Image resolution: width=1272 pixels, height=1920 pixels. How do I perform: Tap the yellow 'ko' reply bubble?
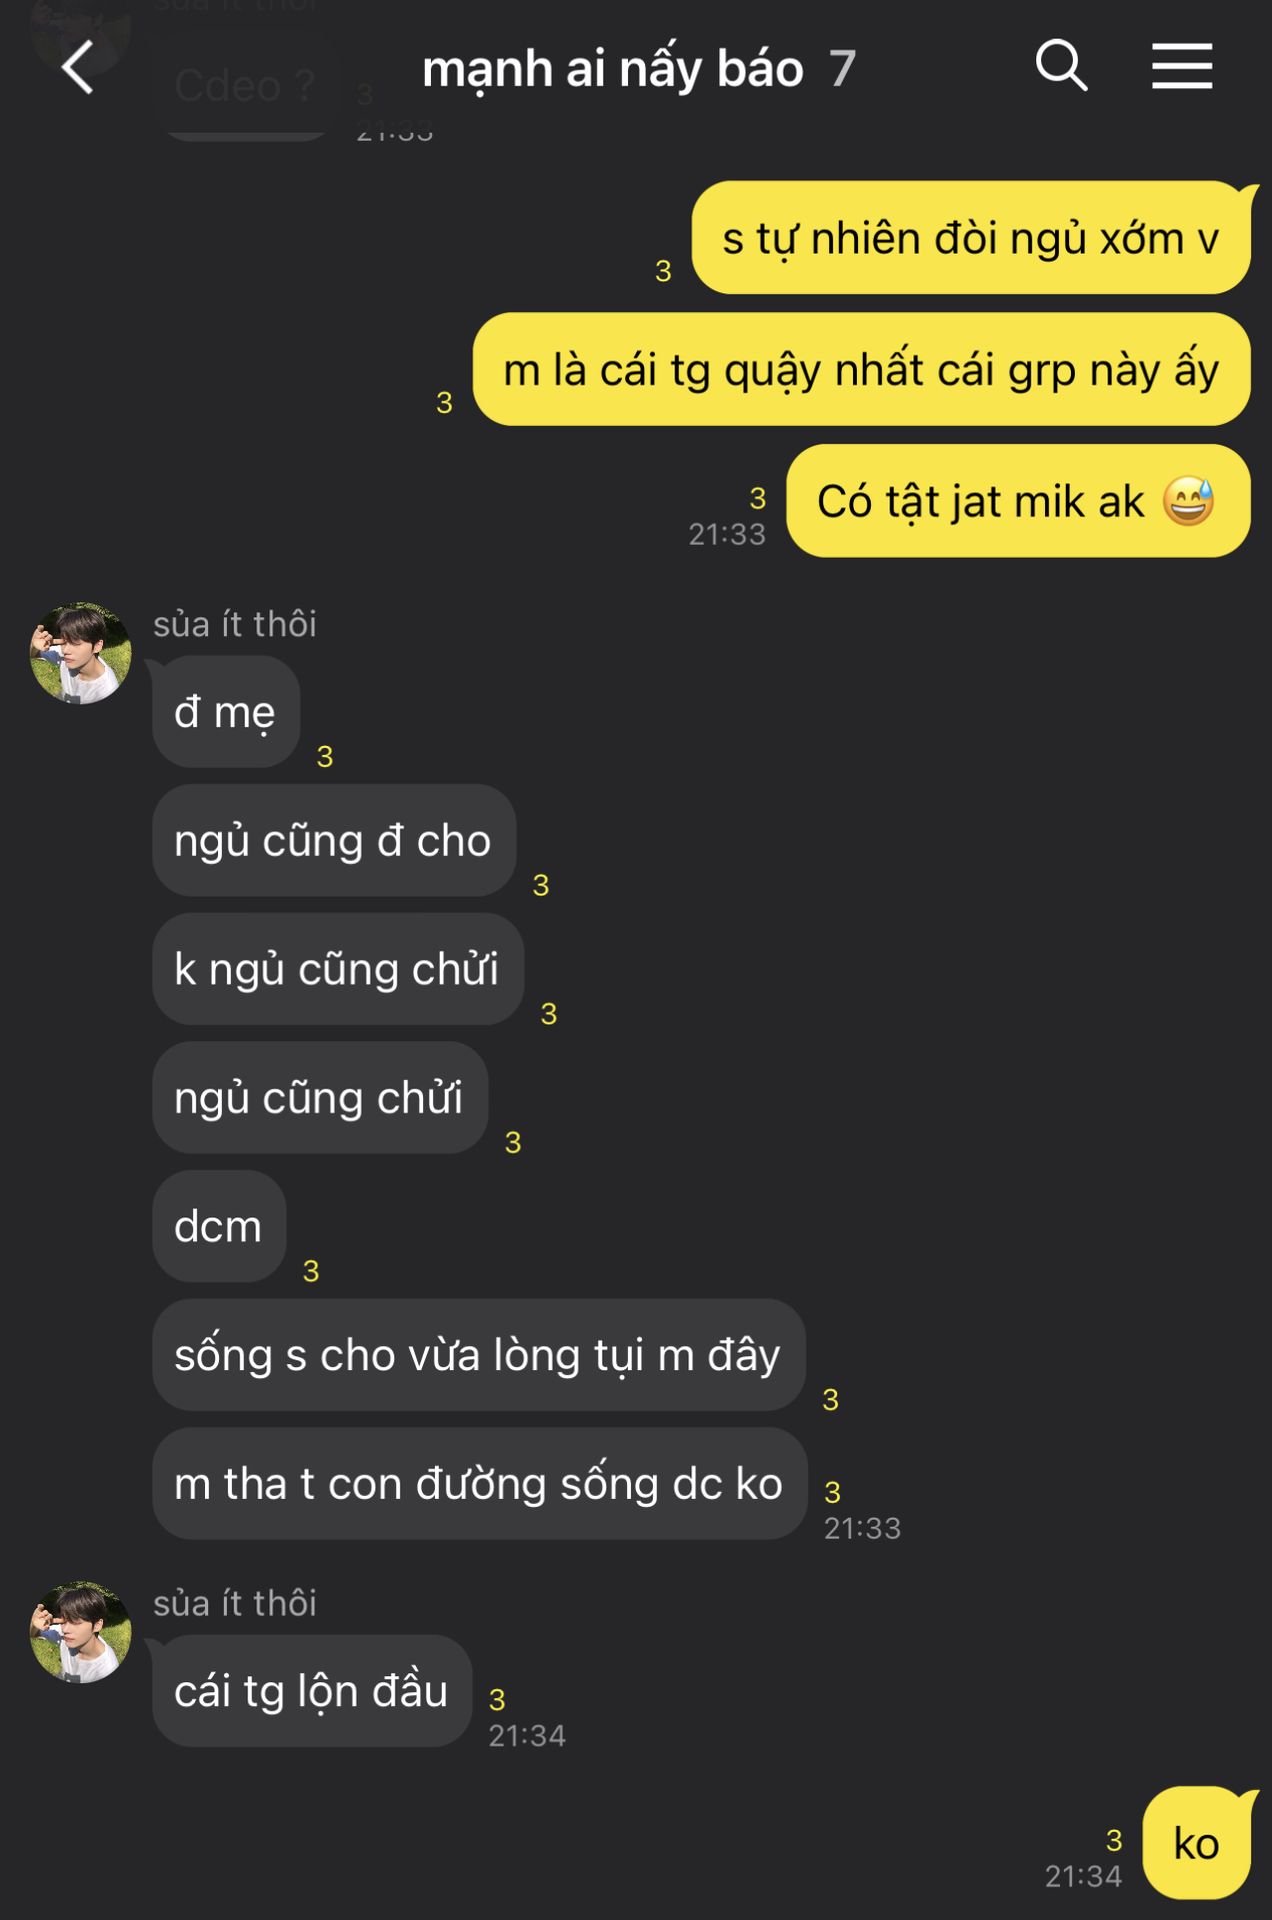[1197, 1843]
